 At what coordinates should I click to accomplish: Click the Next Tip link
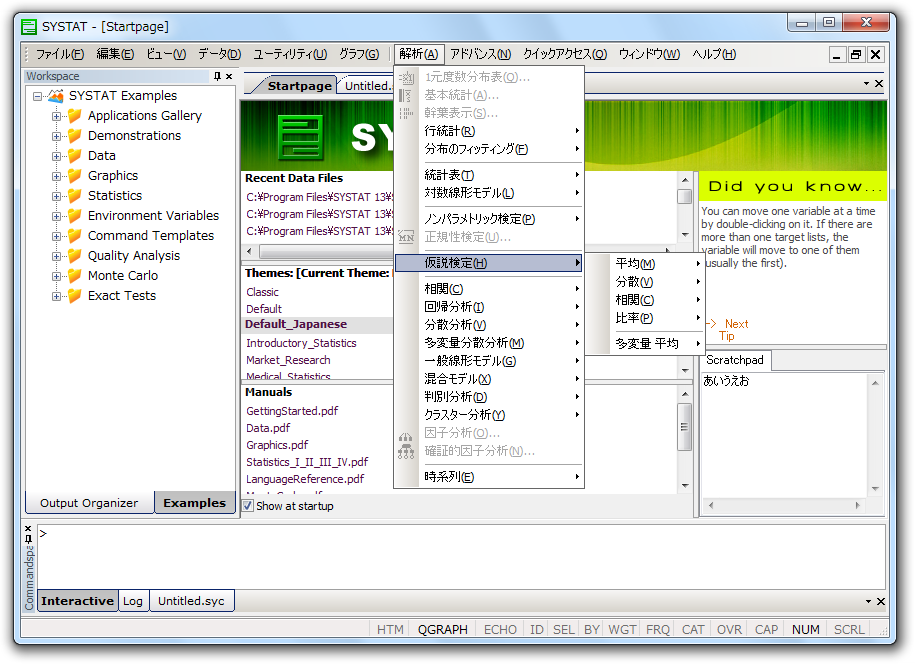(735, 330)
